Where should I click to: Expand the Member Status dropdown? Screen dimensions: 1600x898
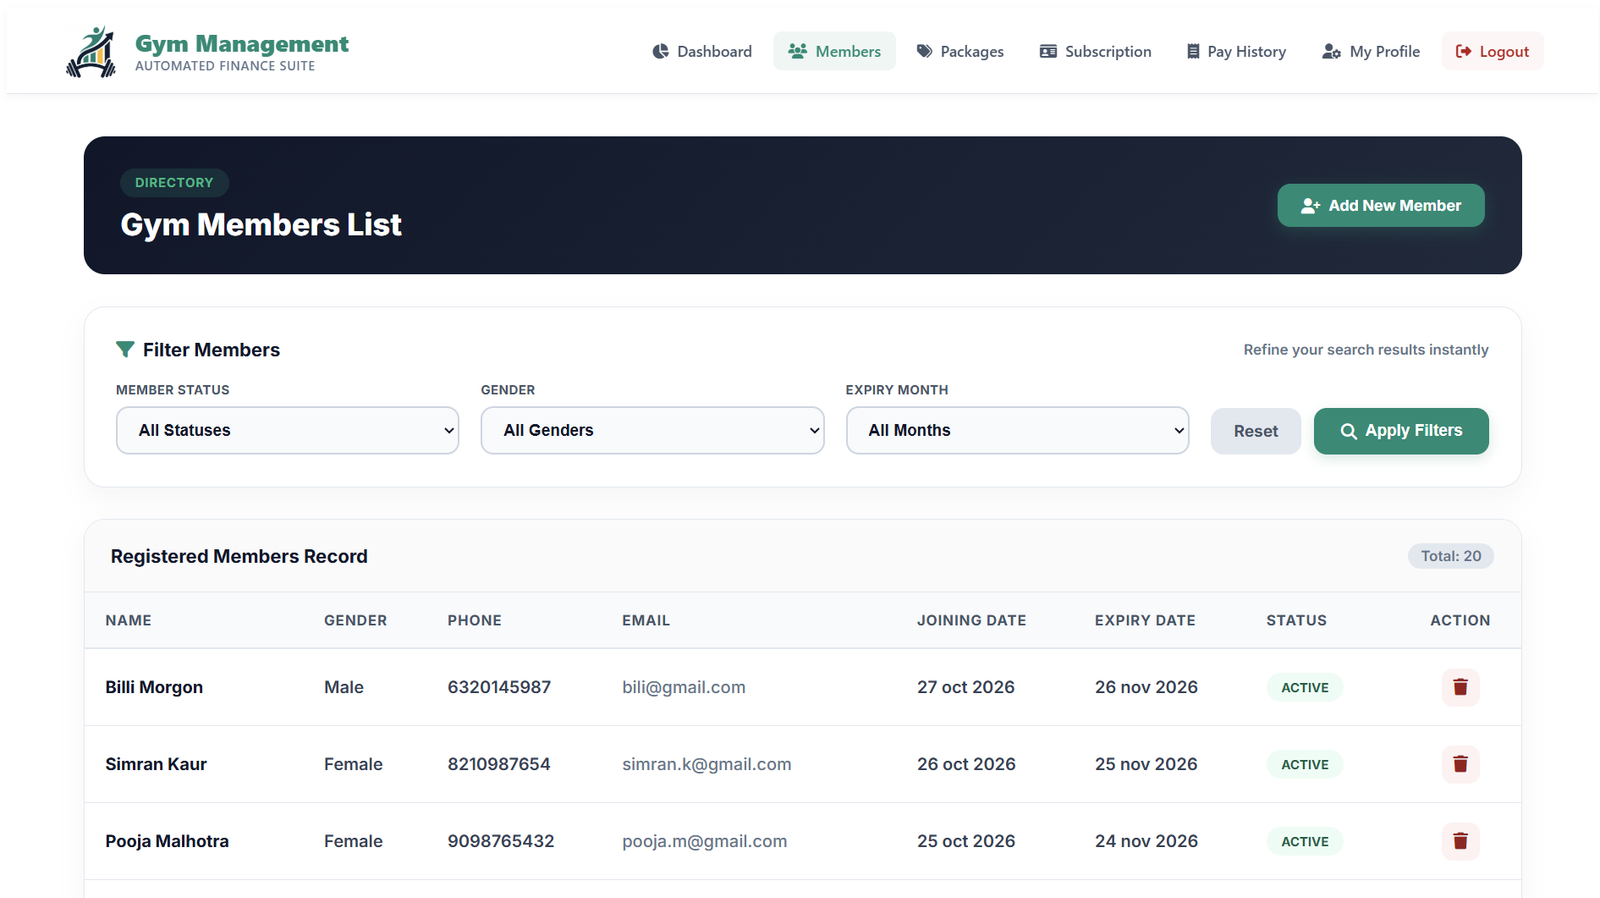(x=287, y=430)
